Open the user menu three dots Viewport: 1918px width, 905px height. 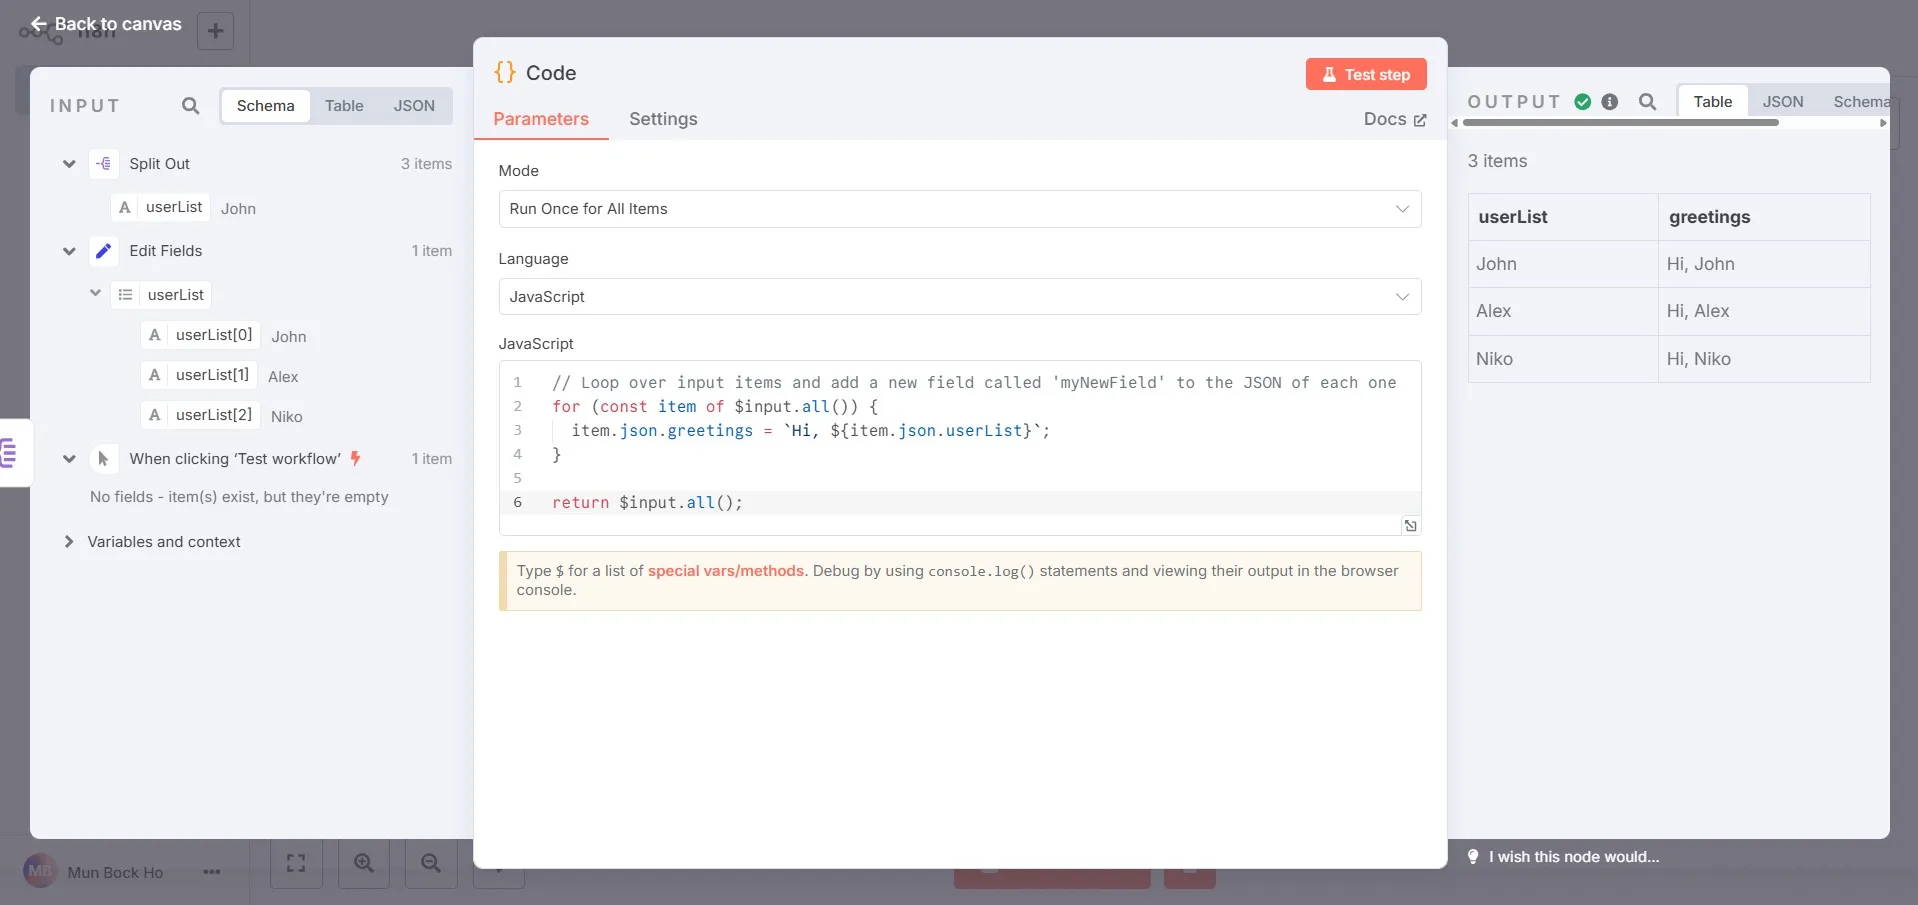[x=211, y=872]
